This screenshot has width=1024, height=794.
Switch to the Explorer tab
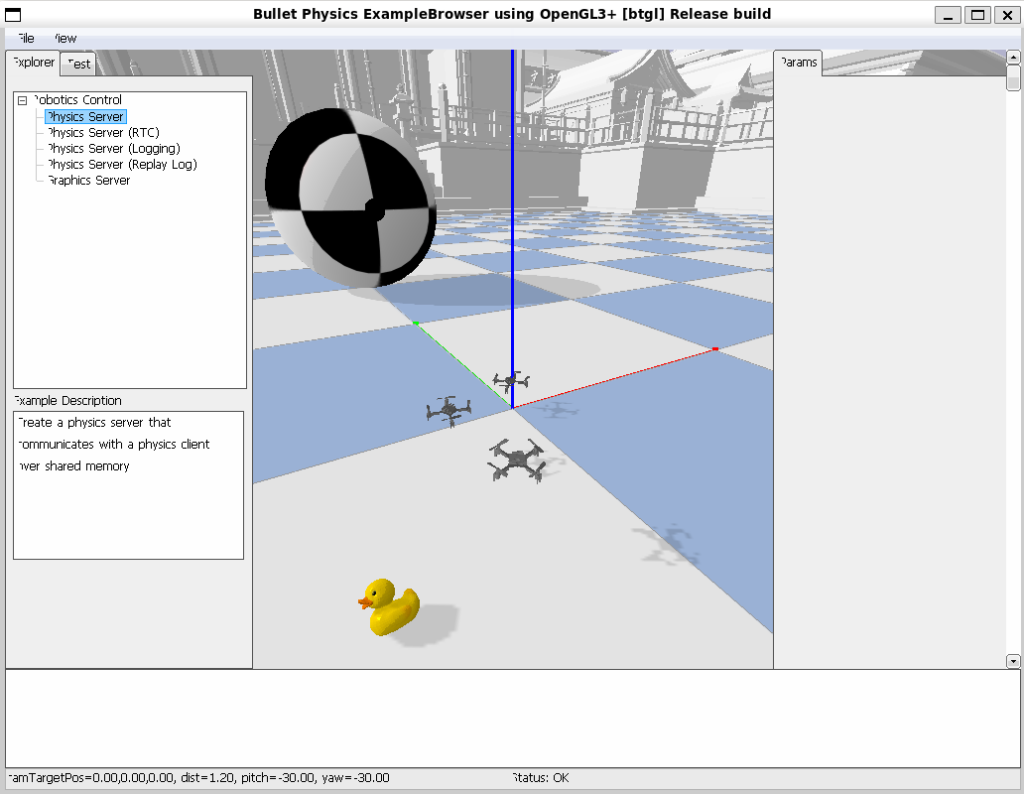point(33,62)
